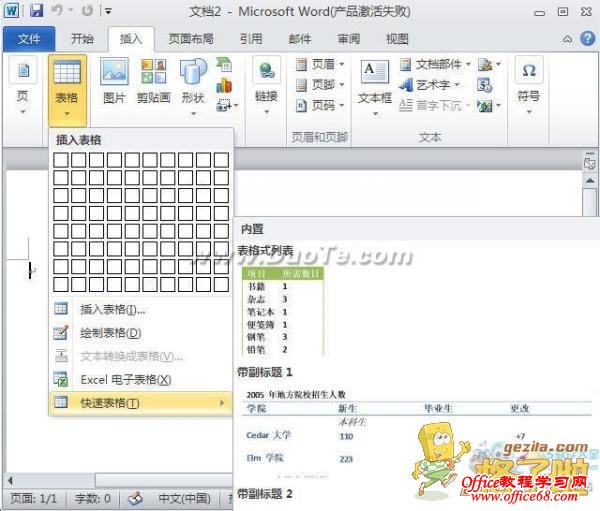Click the 表格 (Table) button
This screenshot has height=511, width=600.
pos(67,90)
